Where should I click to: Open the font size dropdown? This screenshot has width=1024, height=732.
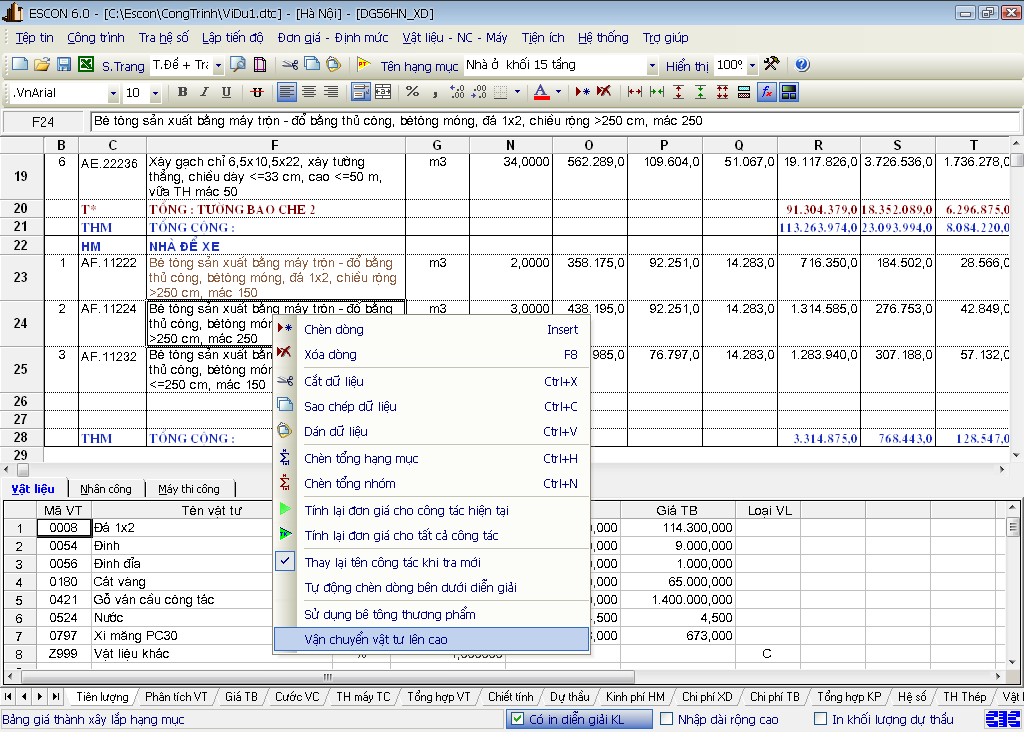pos(155,93)
